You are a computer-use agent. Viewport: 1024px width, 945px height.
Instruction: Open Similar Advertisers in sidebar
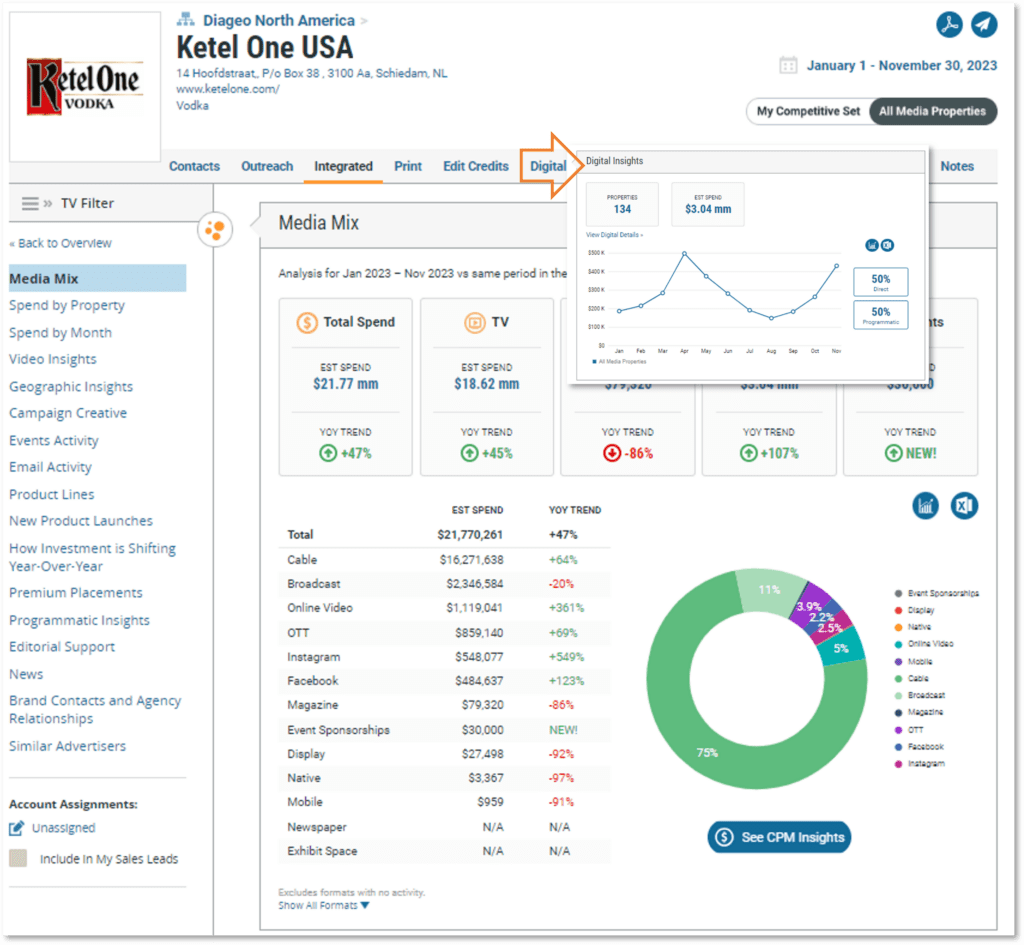pyautogui.click(x=67, y=746)
